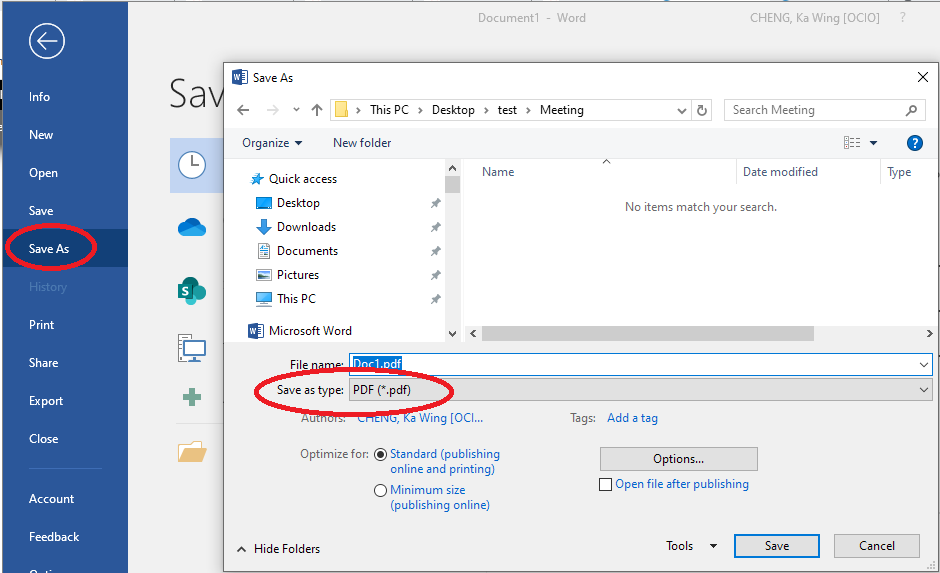
Task: Select Export in the backstage menu
Action: point(46,401)
